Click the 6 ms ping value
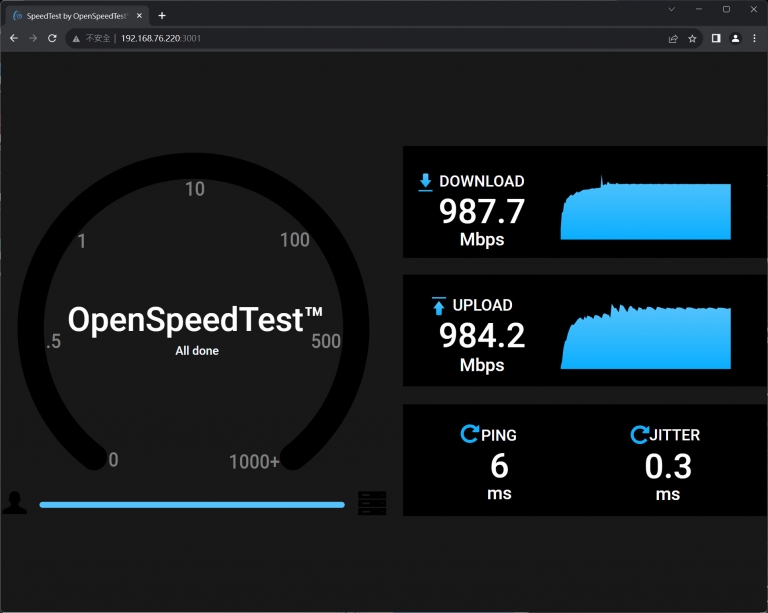Image resolution: width=768 pixels, height=613 pixels. click(499, 466)
